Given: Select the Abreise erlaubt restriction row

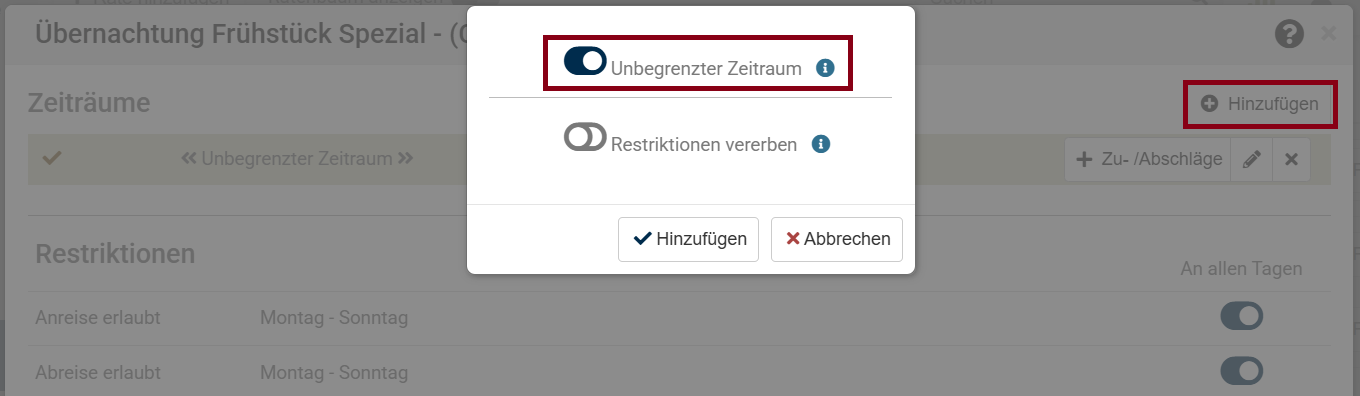Looking at the screenshot, I should [x=680, y=372].
